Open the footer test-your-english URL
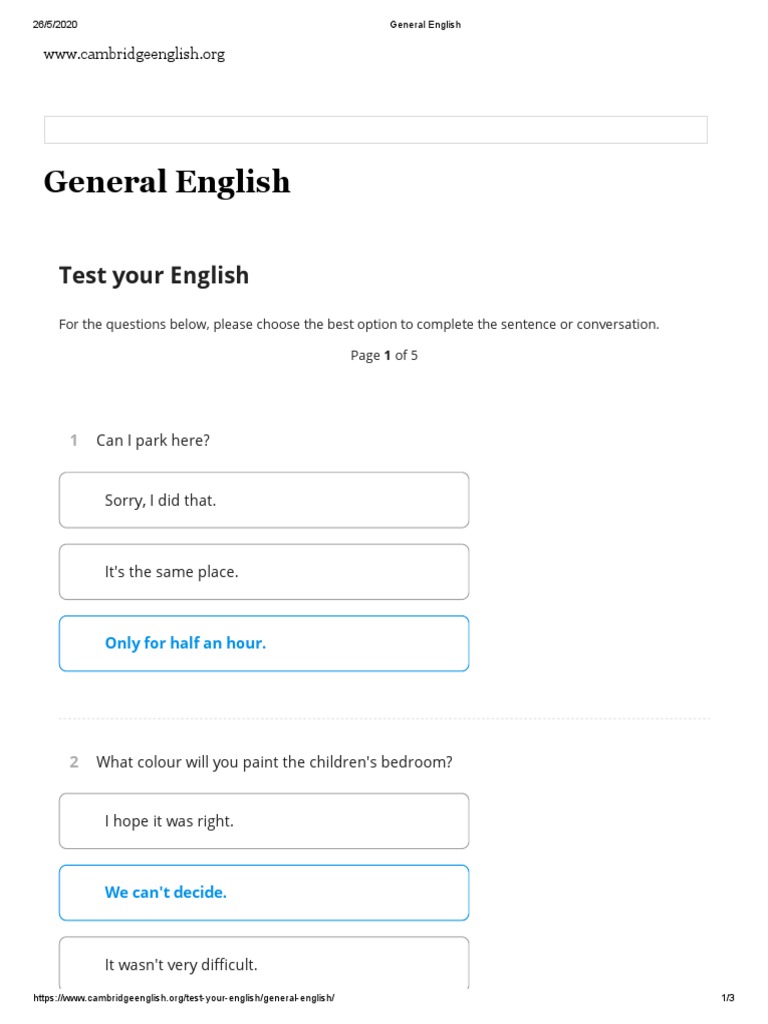 [x=184, y=998]
